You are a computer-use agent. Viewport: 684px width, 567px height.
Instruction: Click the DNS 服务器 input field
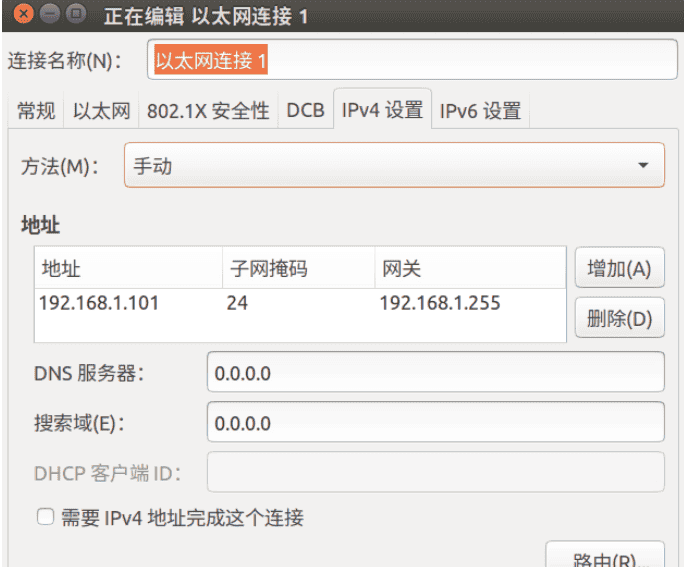tap(436, 372)
